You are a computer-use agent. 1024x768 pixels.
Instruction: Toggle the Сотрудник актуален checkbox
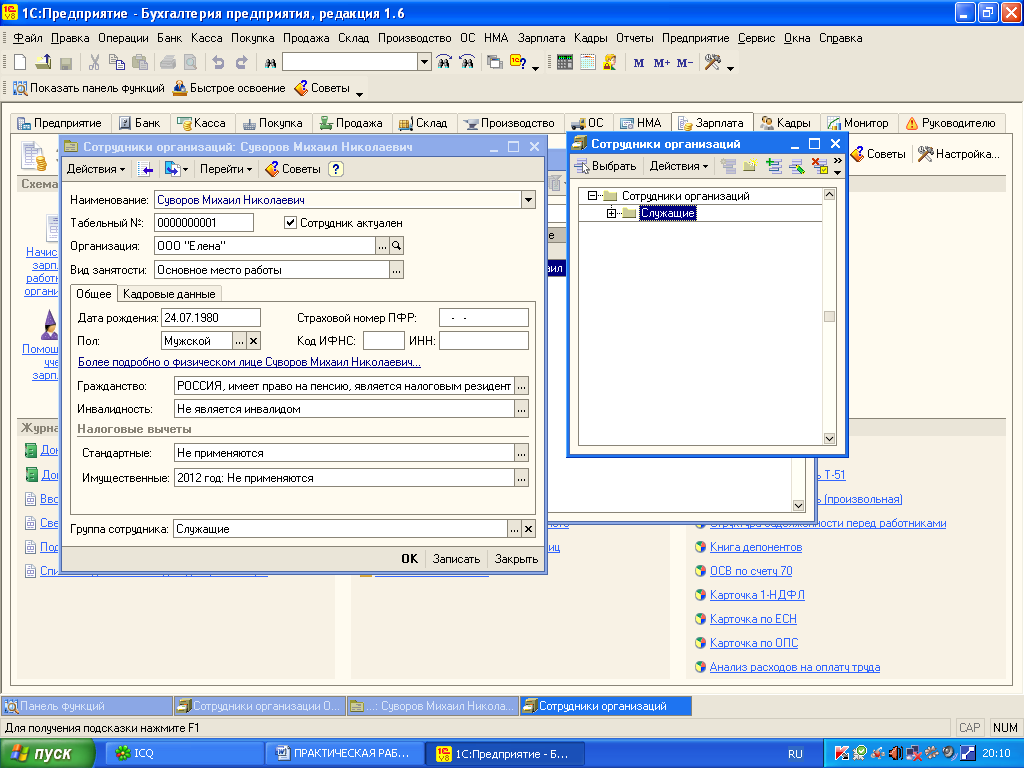pos(291,223)
